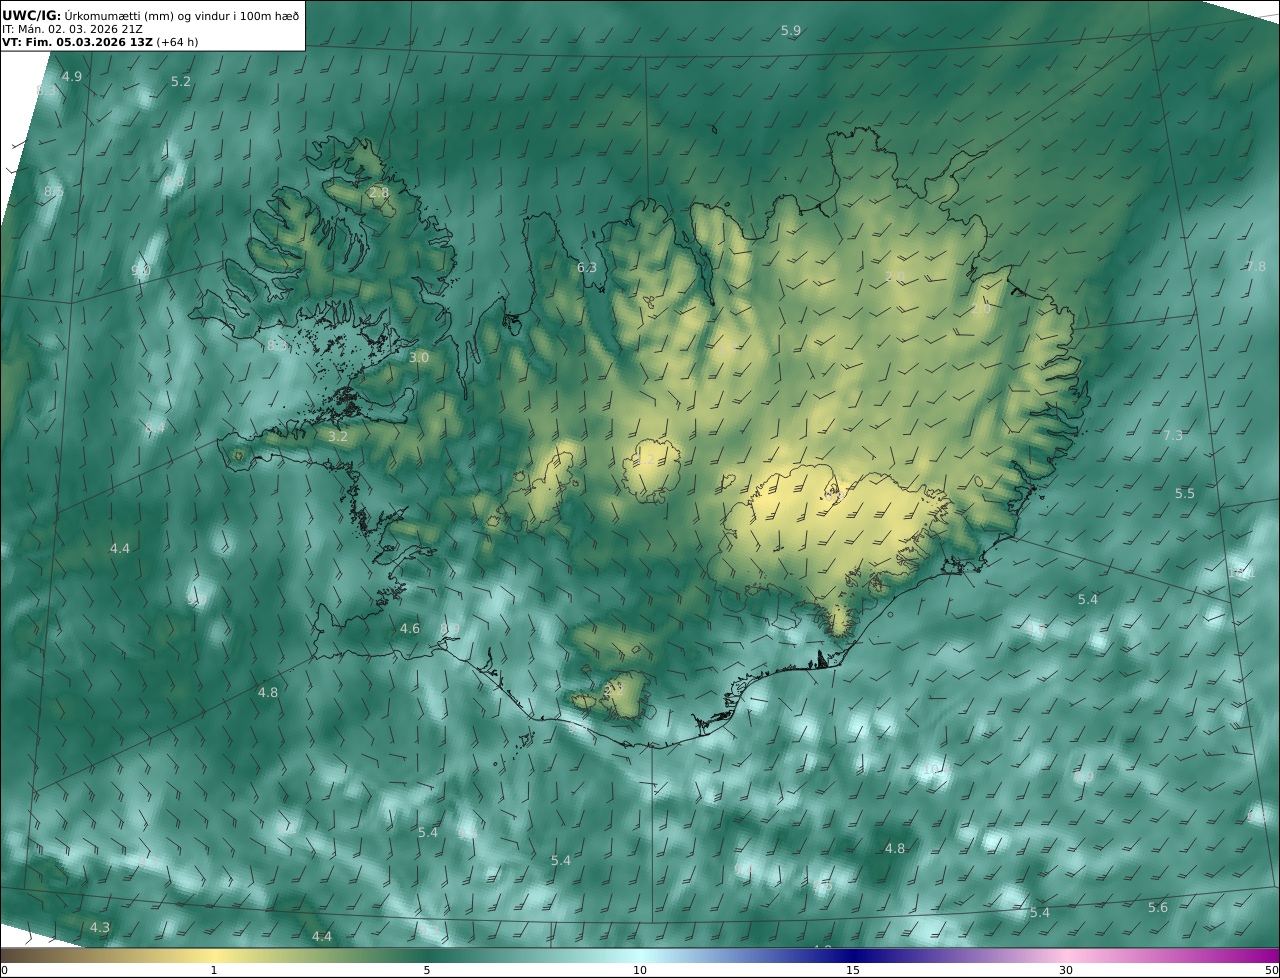Image resolution: width=1280 pixels, height=978 pixels.
Task: Pick the yellow colorbar segment above 1
Action: (214, 955)
